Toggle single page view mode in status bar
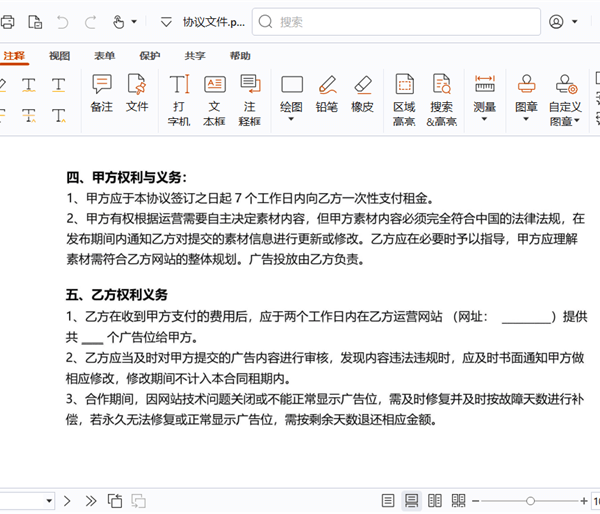This screenshot has width=600, height=514. pyautogui.click(x=388, y=500)
